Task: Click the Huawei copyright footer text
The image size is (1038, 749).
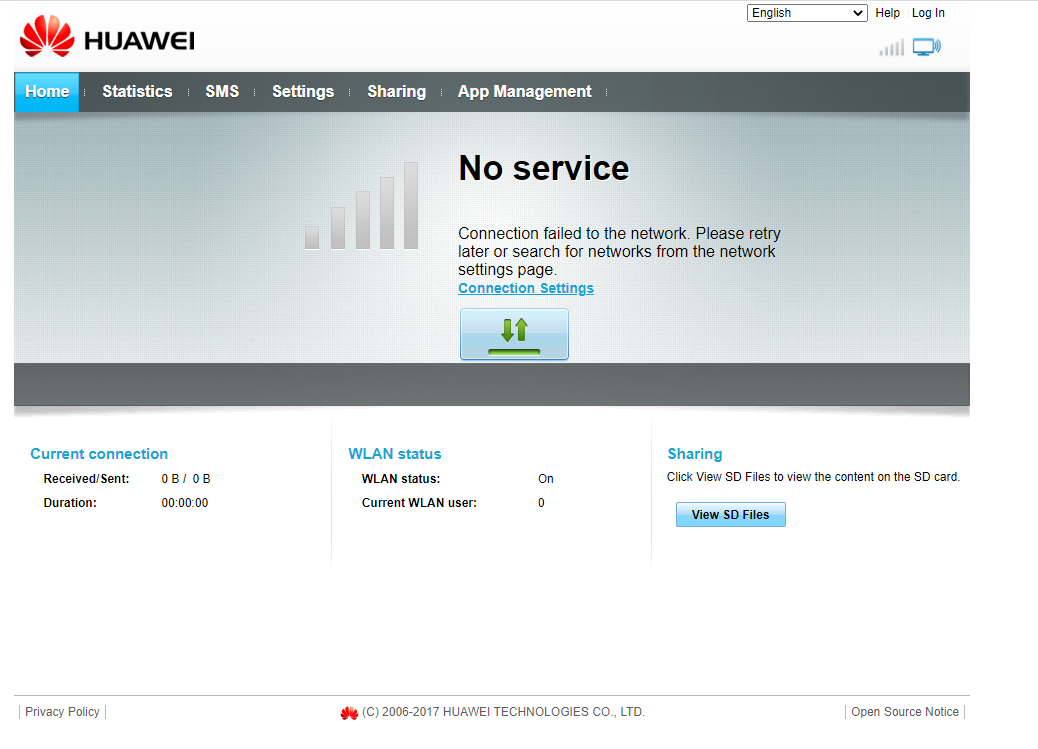Action: click(503, 712)
